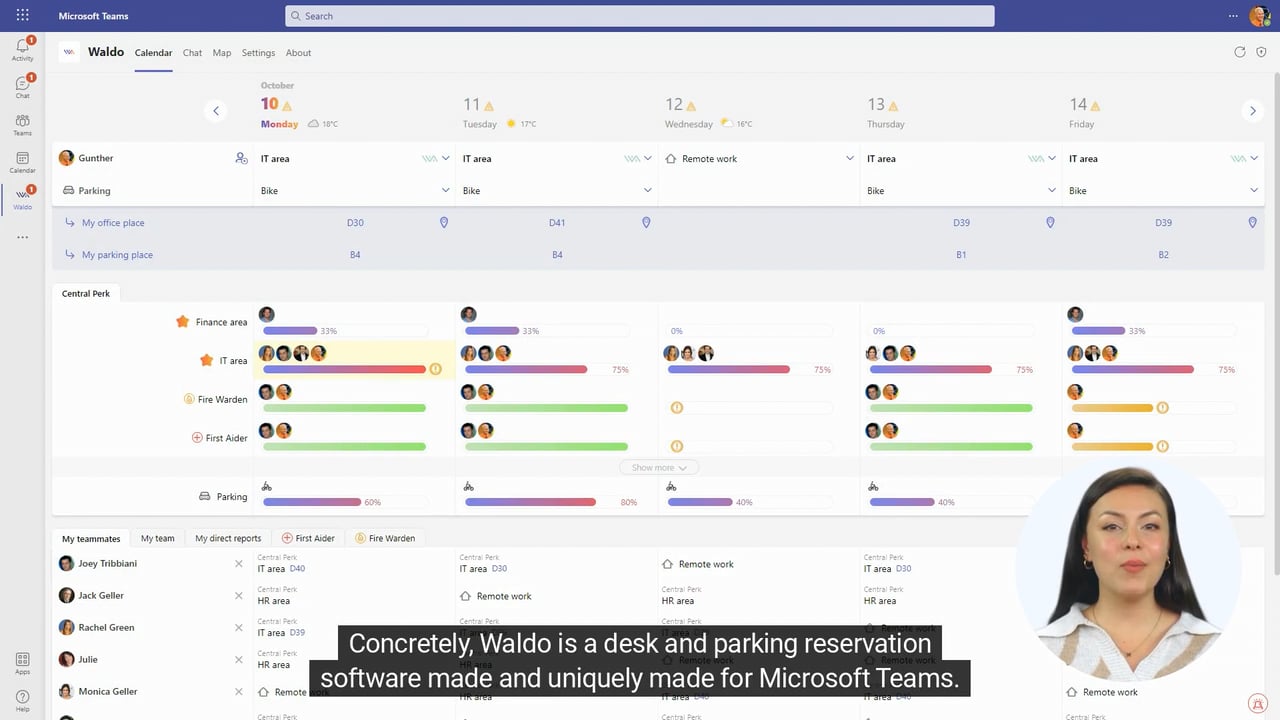Open the user profile avatar
This screenshot has height=720, width=1280.
coord(1259,16)
